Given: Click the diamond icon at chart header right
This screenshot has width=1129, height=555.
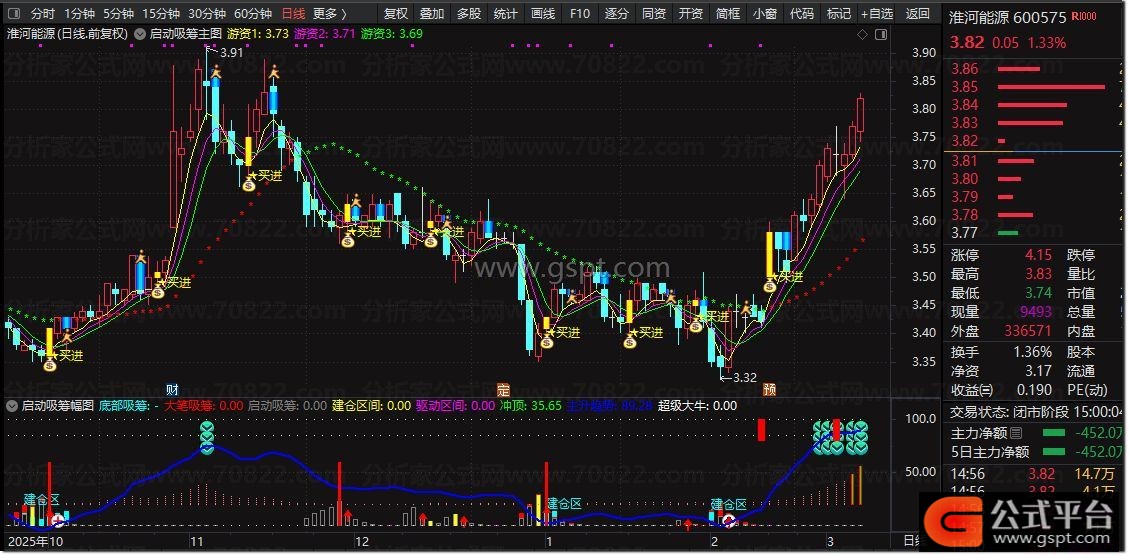Looking at the screenshot, I should pyautogui.click(x=863, y=34).
